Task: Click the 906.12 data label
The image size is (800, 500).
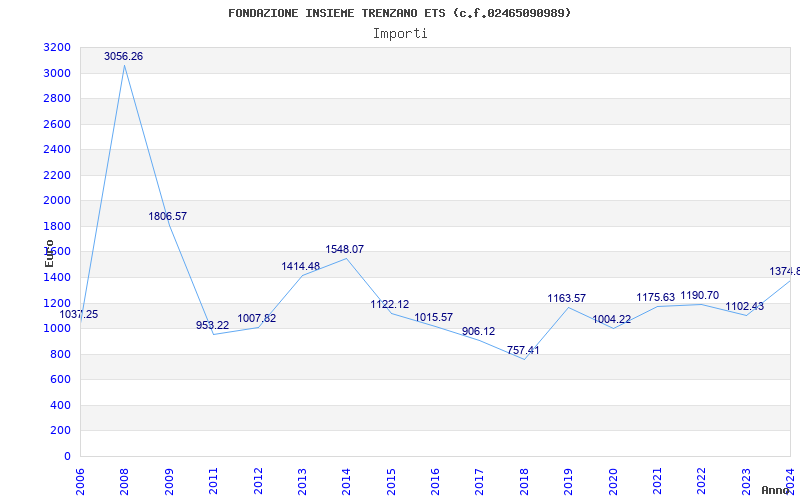Action: (479, 332)
